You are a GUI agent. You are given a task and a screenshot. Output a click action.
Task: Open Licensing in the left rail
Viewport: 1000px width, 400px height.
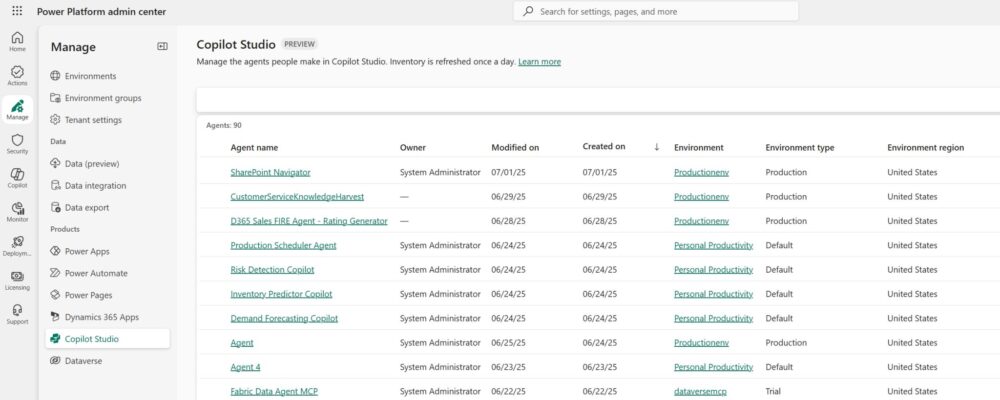click(x=17, y=280)
